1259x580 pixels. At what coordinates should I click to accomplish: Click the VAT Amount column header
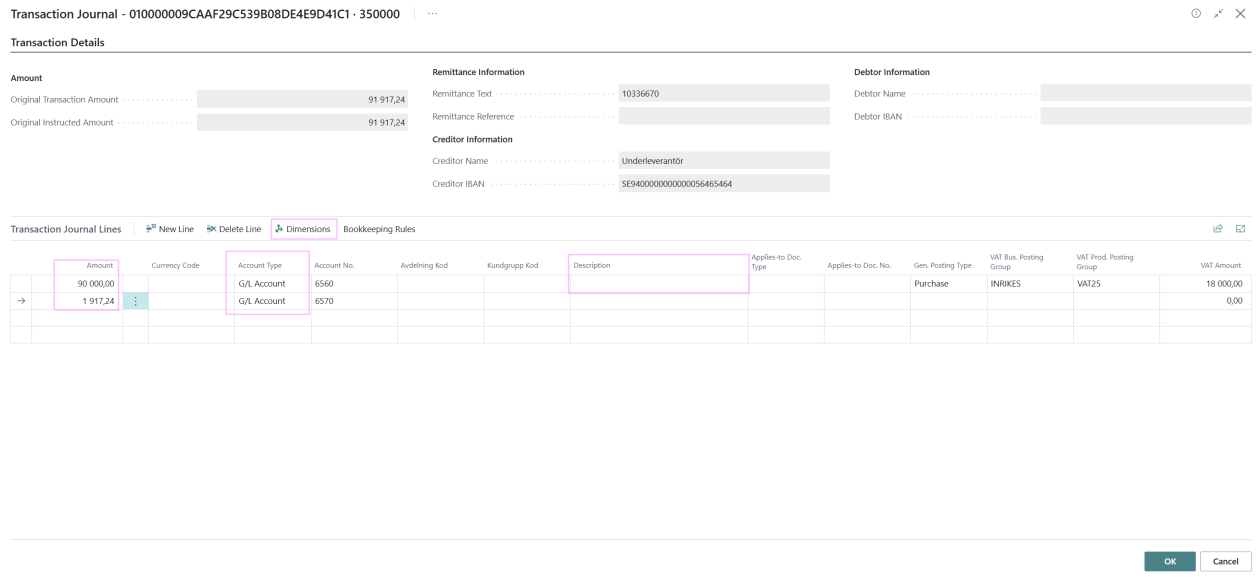1221,265
